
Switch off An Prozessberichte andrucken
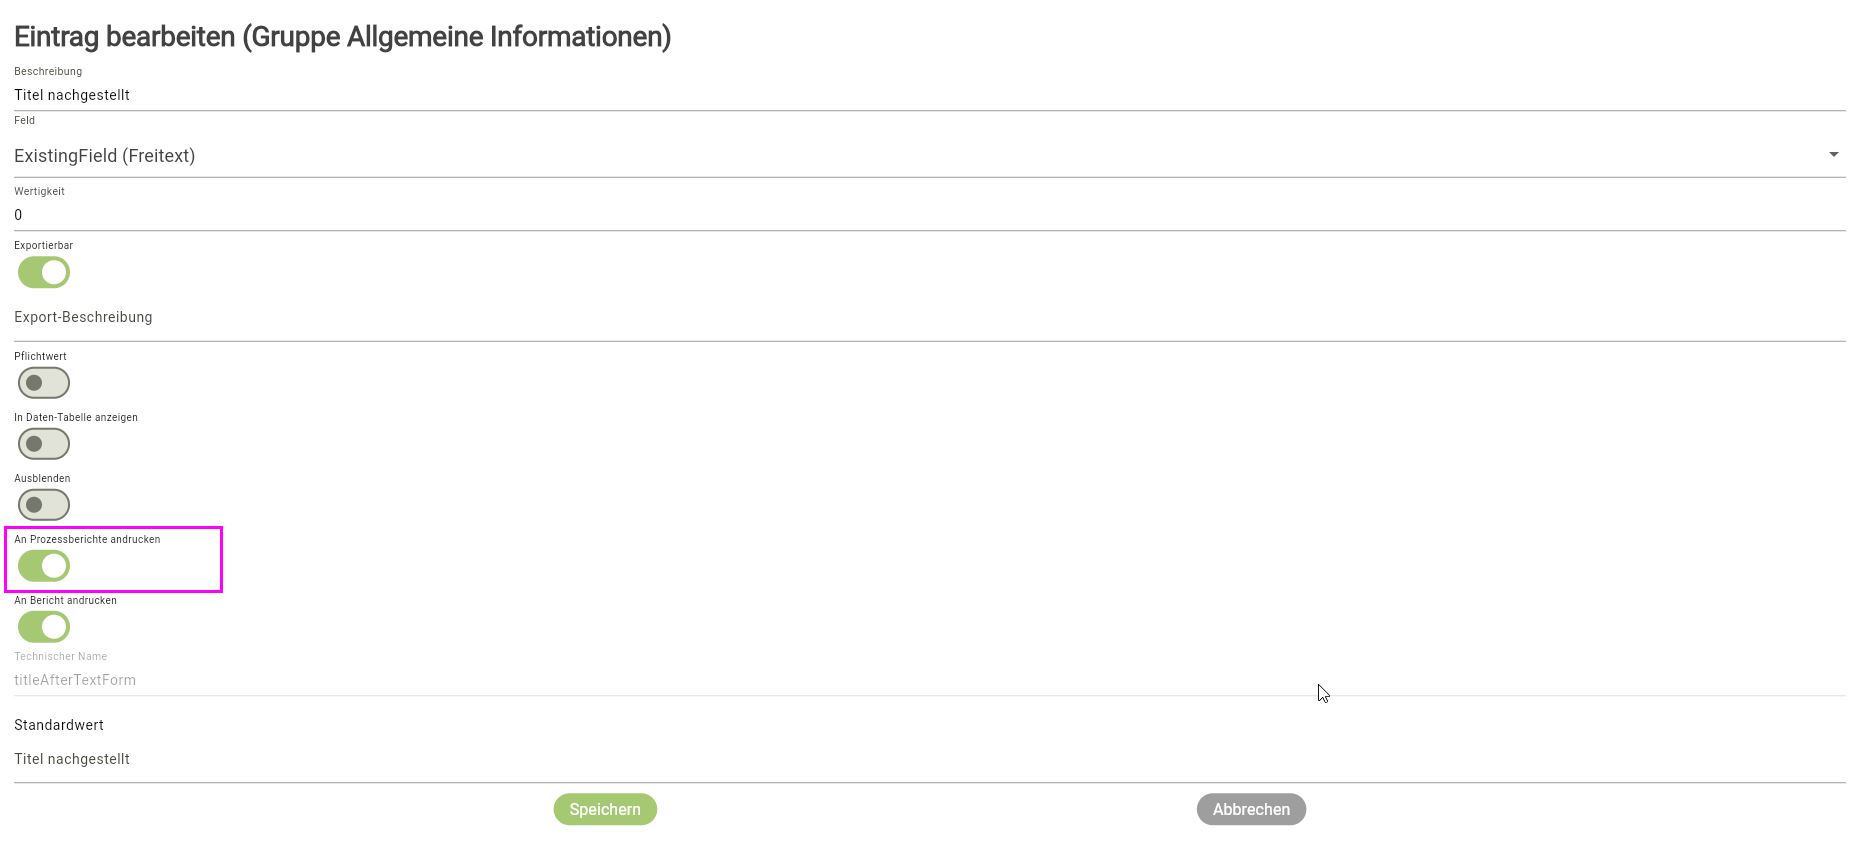click(x=44, y=566)
